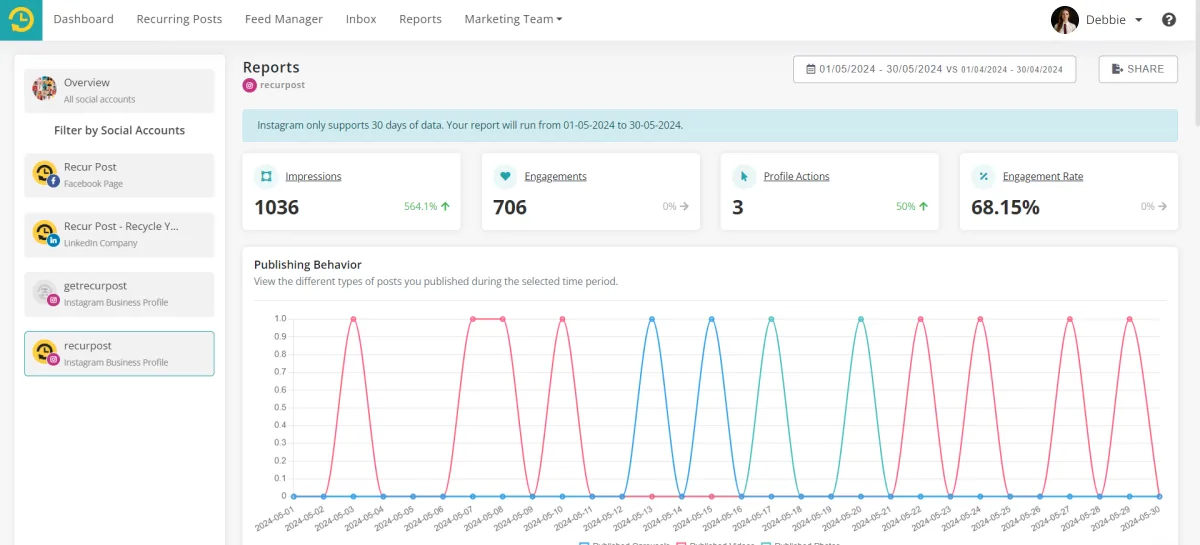The image size is (1200, 545).
Task: Click the Engagement Rate link
Action: pos(1043,176)
